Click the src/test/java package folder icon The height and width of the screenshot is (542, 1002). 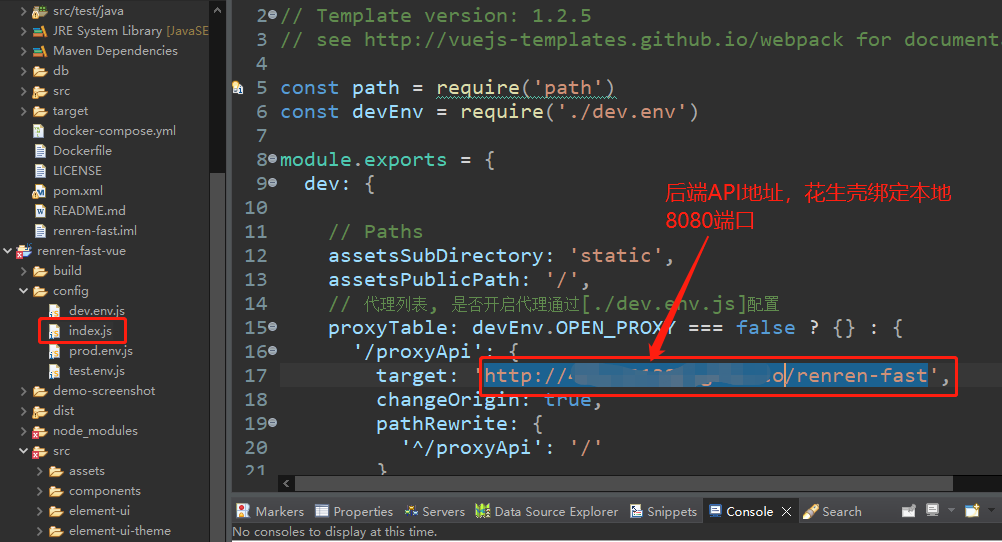(x=40, y=11)
